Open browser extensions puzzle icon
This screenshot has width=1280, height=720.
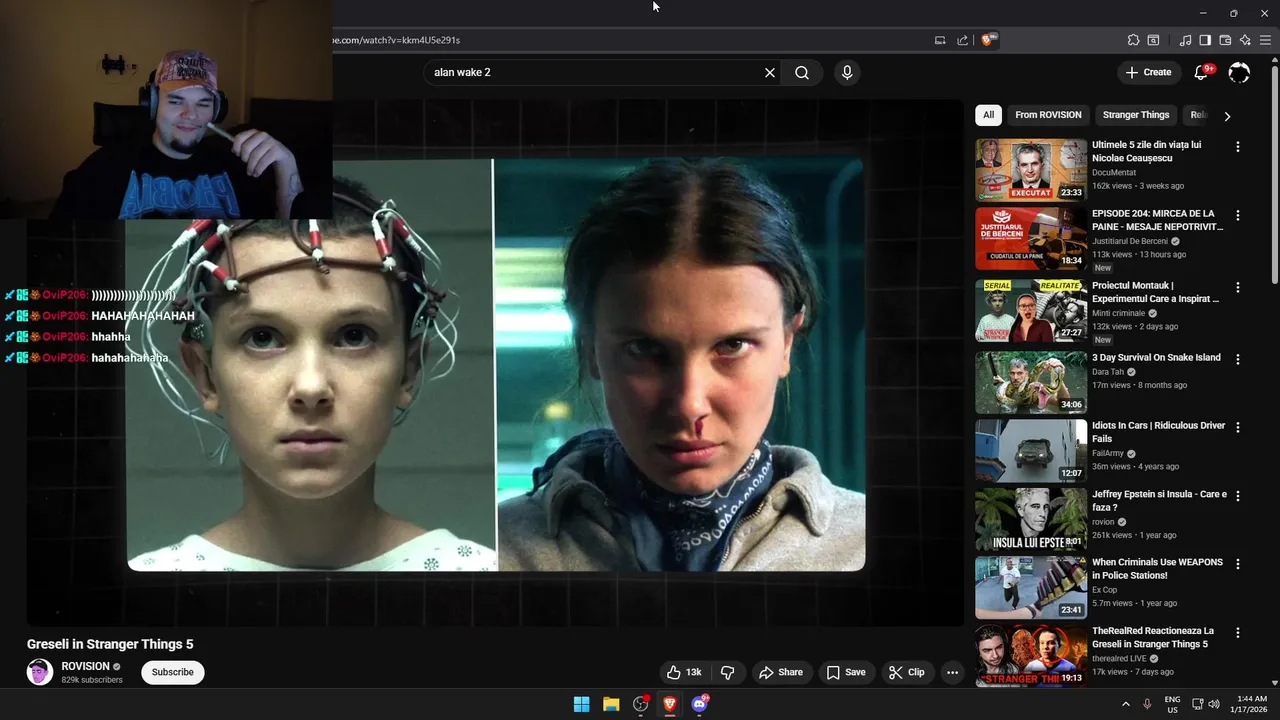coord(1133,40)
